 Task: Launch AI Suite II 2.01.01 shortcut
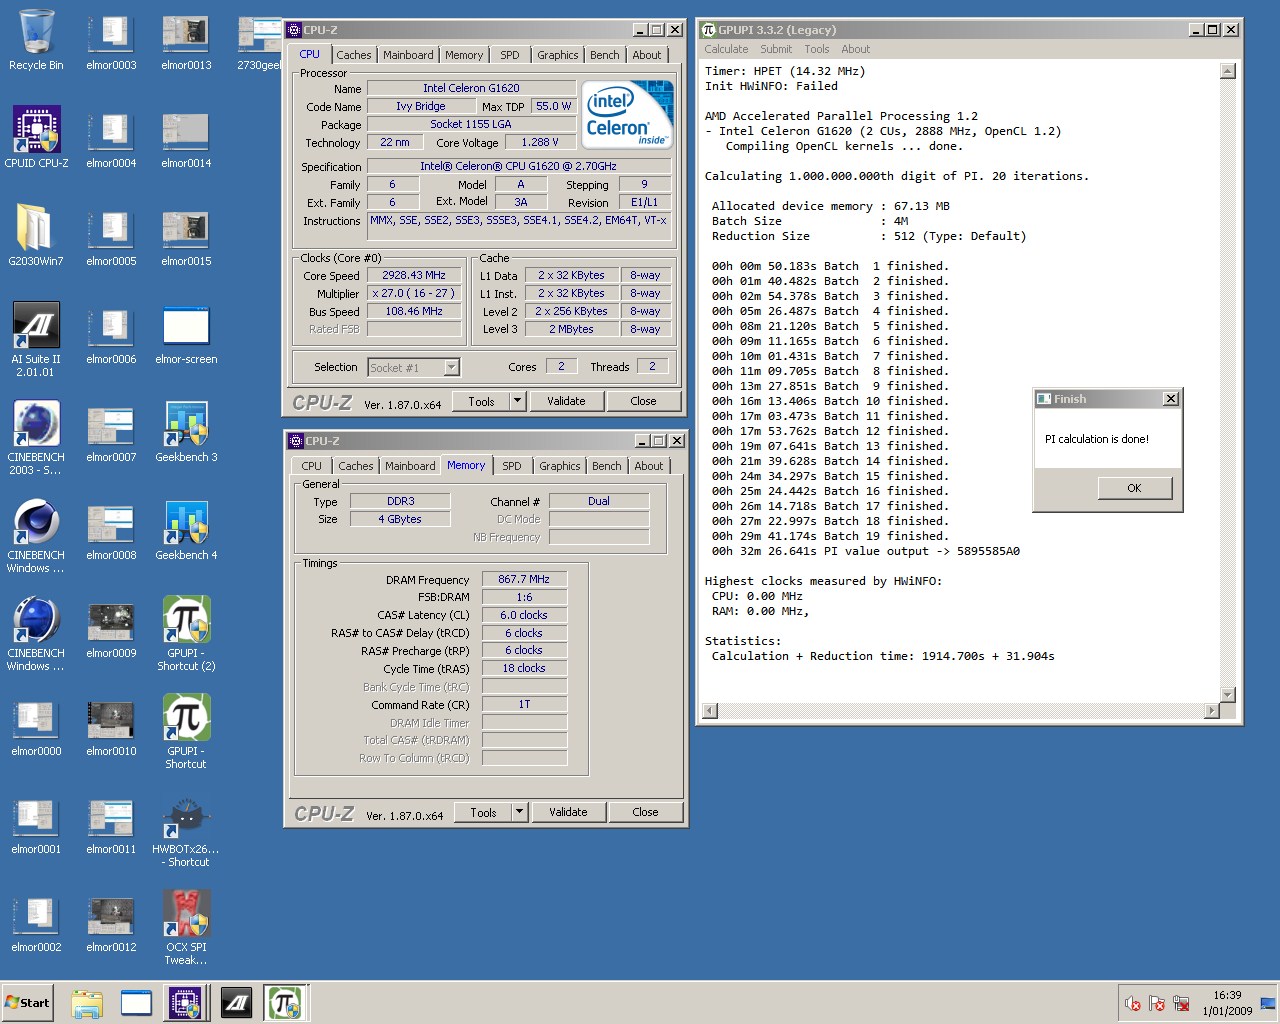point(36,339)
